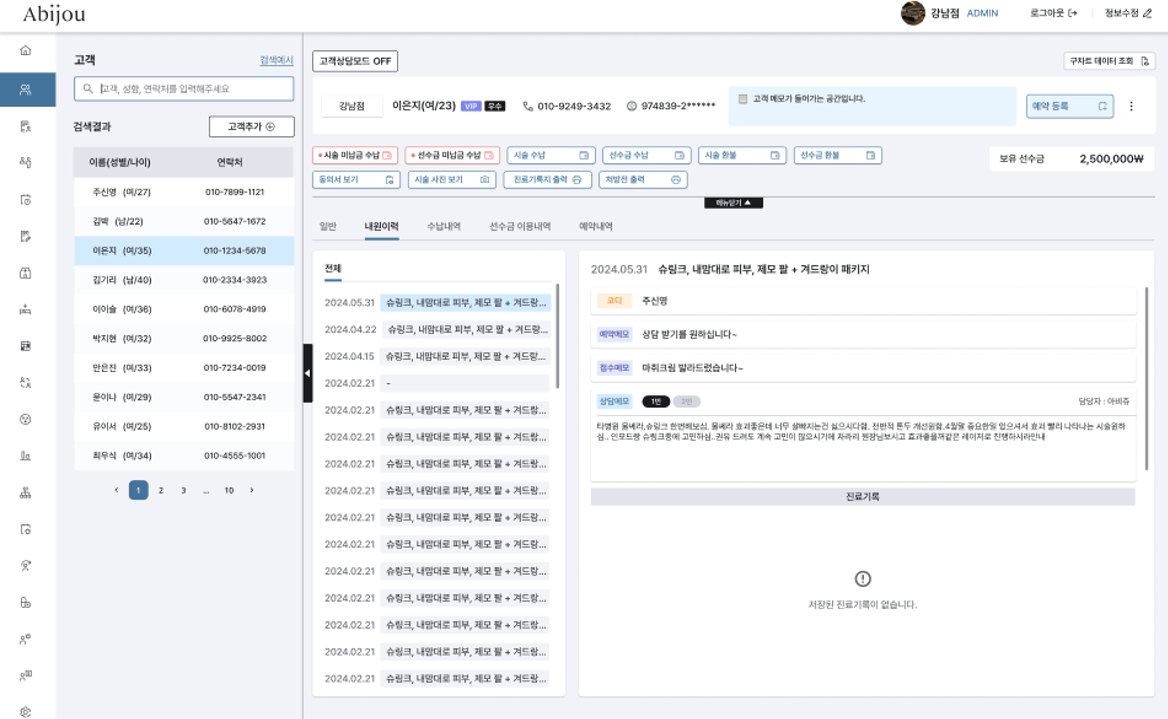Toggle 고객상담모드 OFF button

tap(355, 61)
